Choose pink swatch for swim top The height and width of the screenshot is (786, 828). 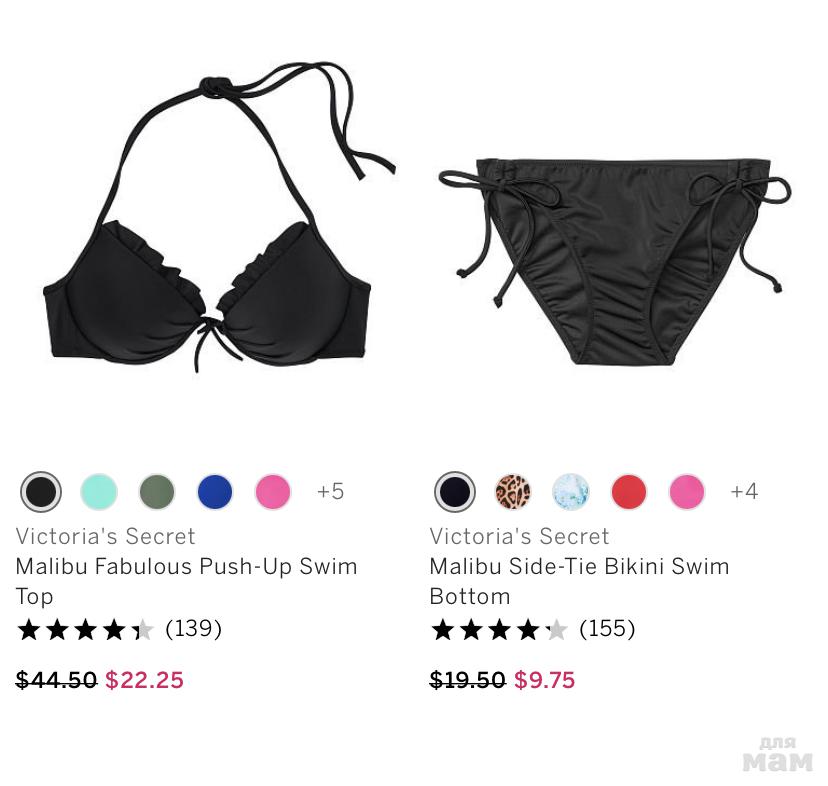[273, 492]
